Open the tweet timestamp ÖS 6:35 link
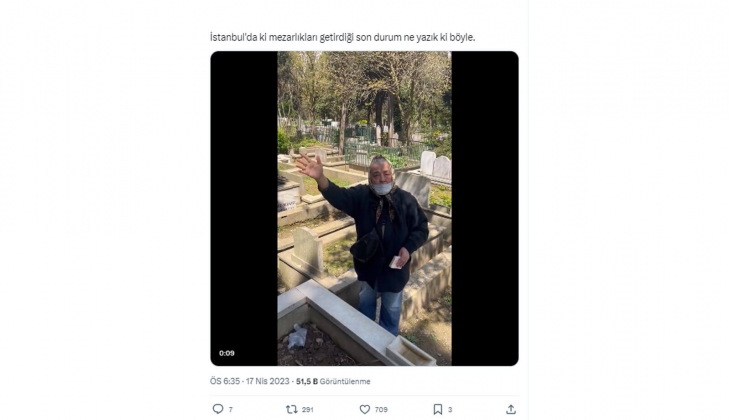 point(226,381)
